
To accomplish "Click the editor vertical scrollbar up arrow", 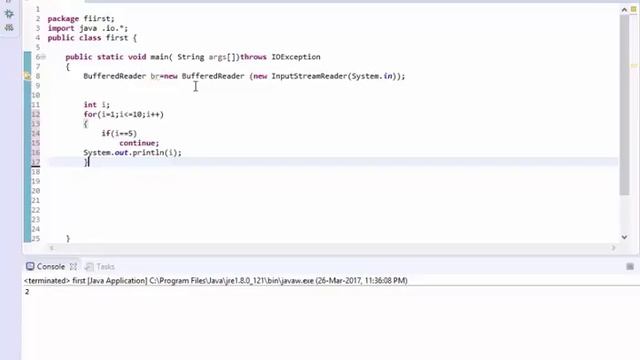I will pyautogui.click(x=624, y=10).
